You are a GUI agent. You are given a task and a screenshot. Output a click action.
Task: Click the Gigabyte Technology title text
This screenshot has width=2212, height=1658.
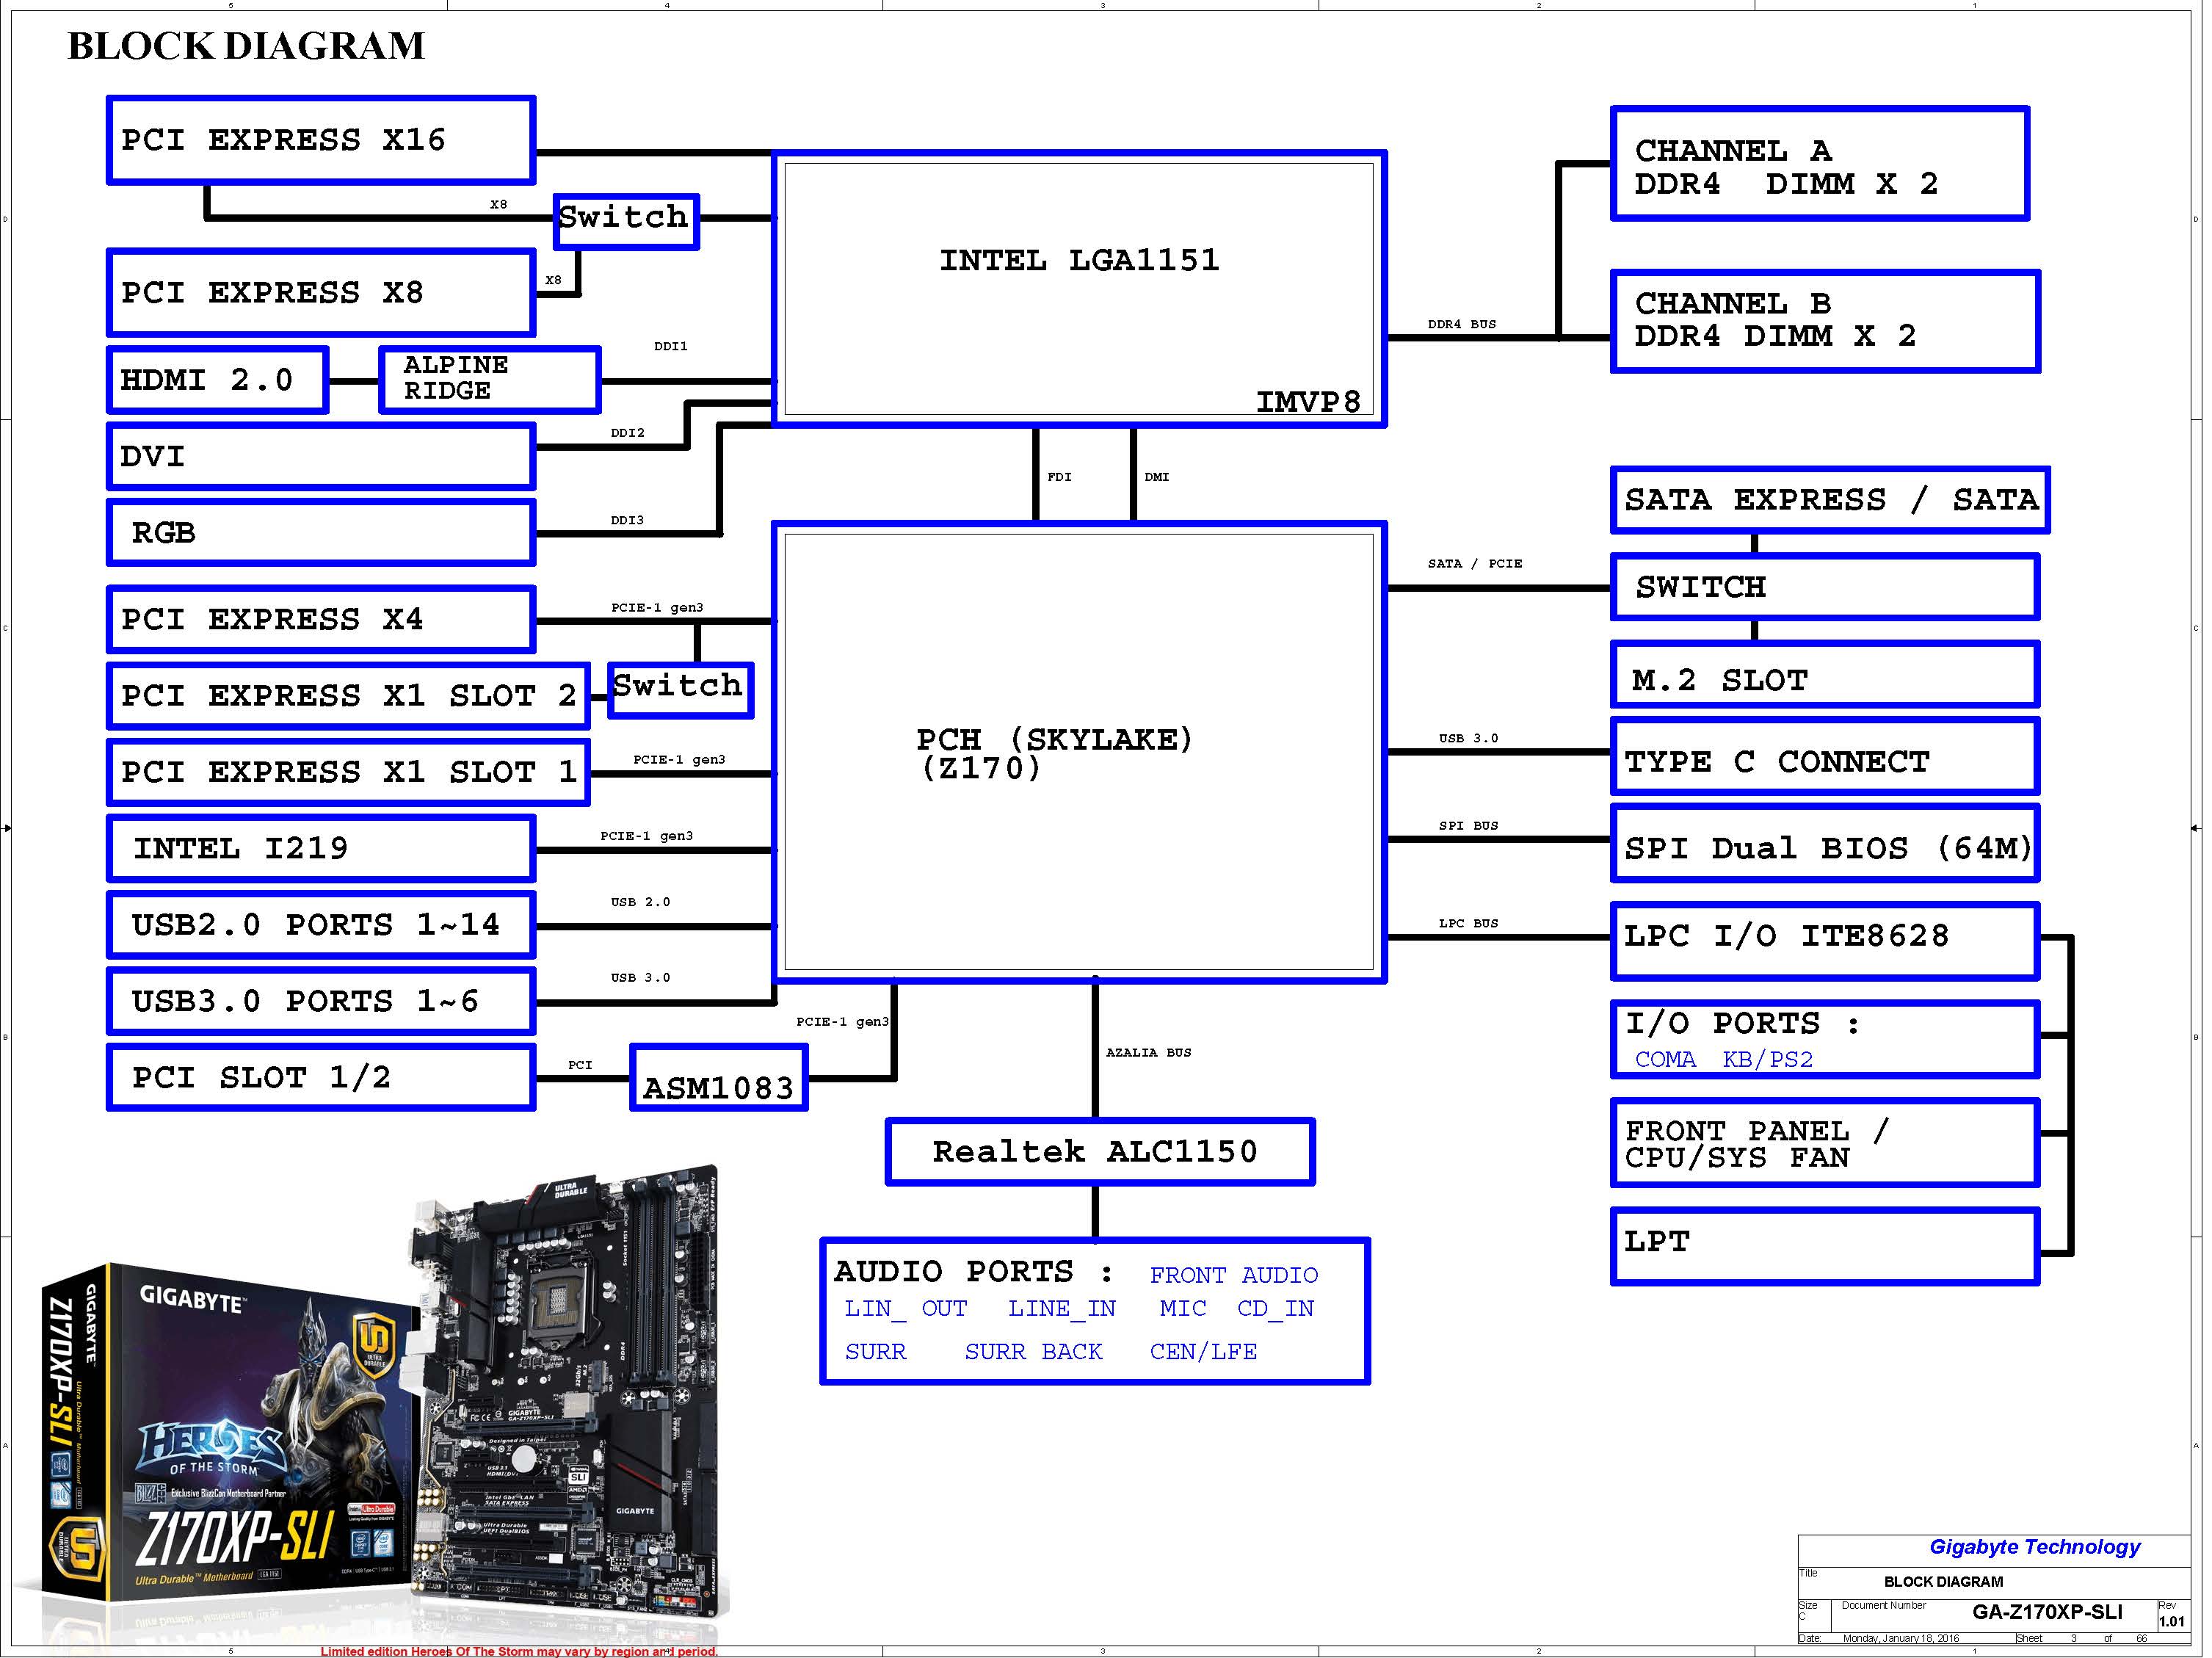2034,1547
